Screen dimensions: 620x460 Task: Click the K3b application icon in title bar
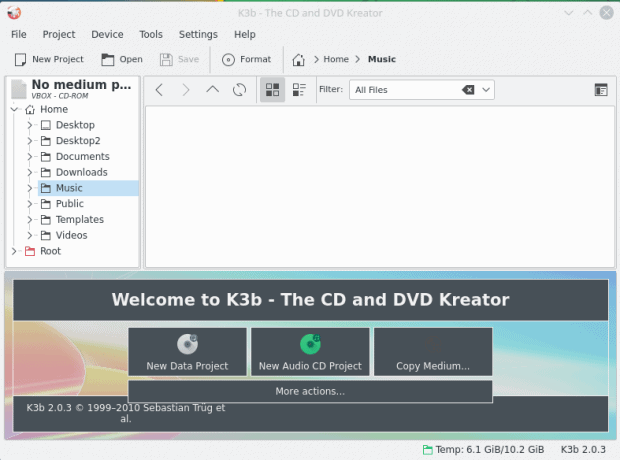pyautogui.click(x=14, y=13)
